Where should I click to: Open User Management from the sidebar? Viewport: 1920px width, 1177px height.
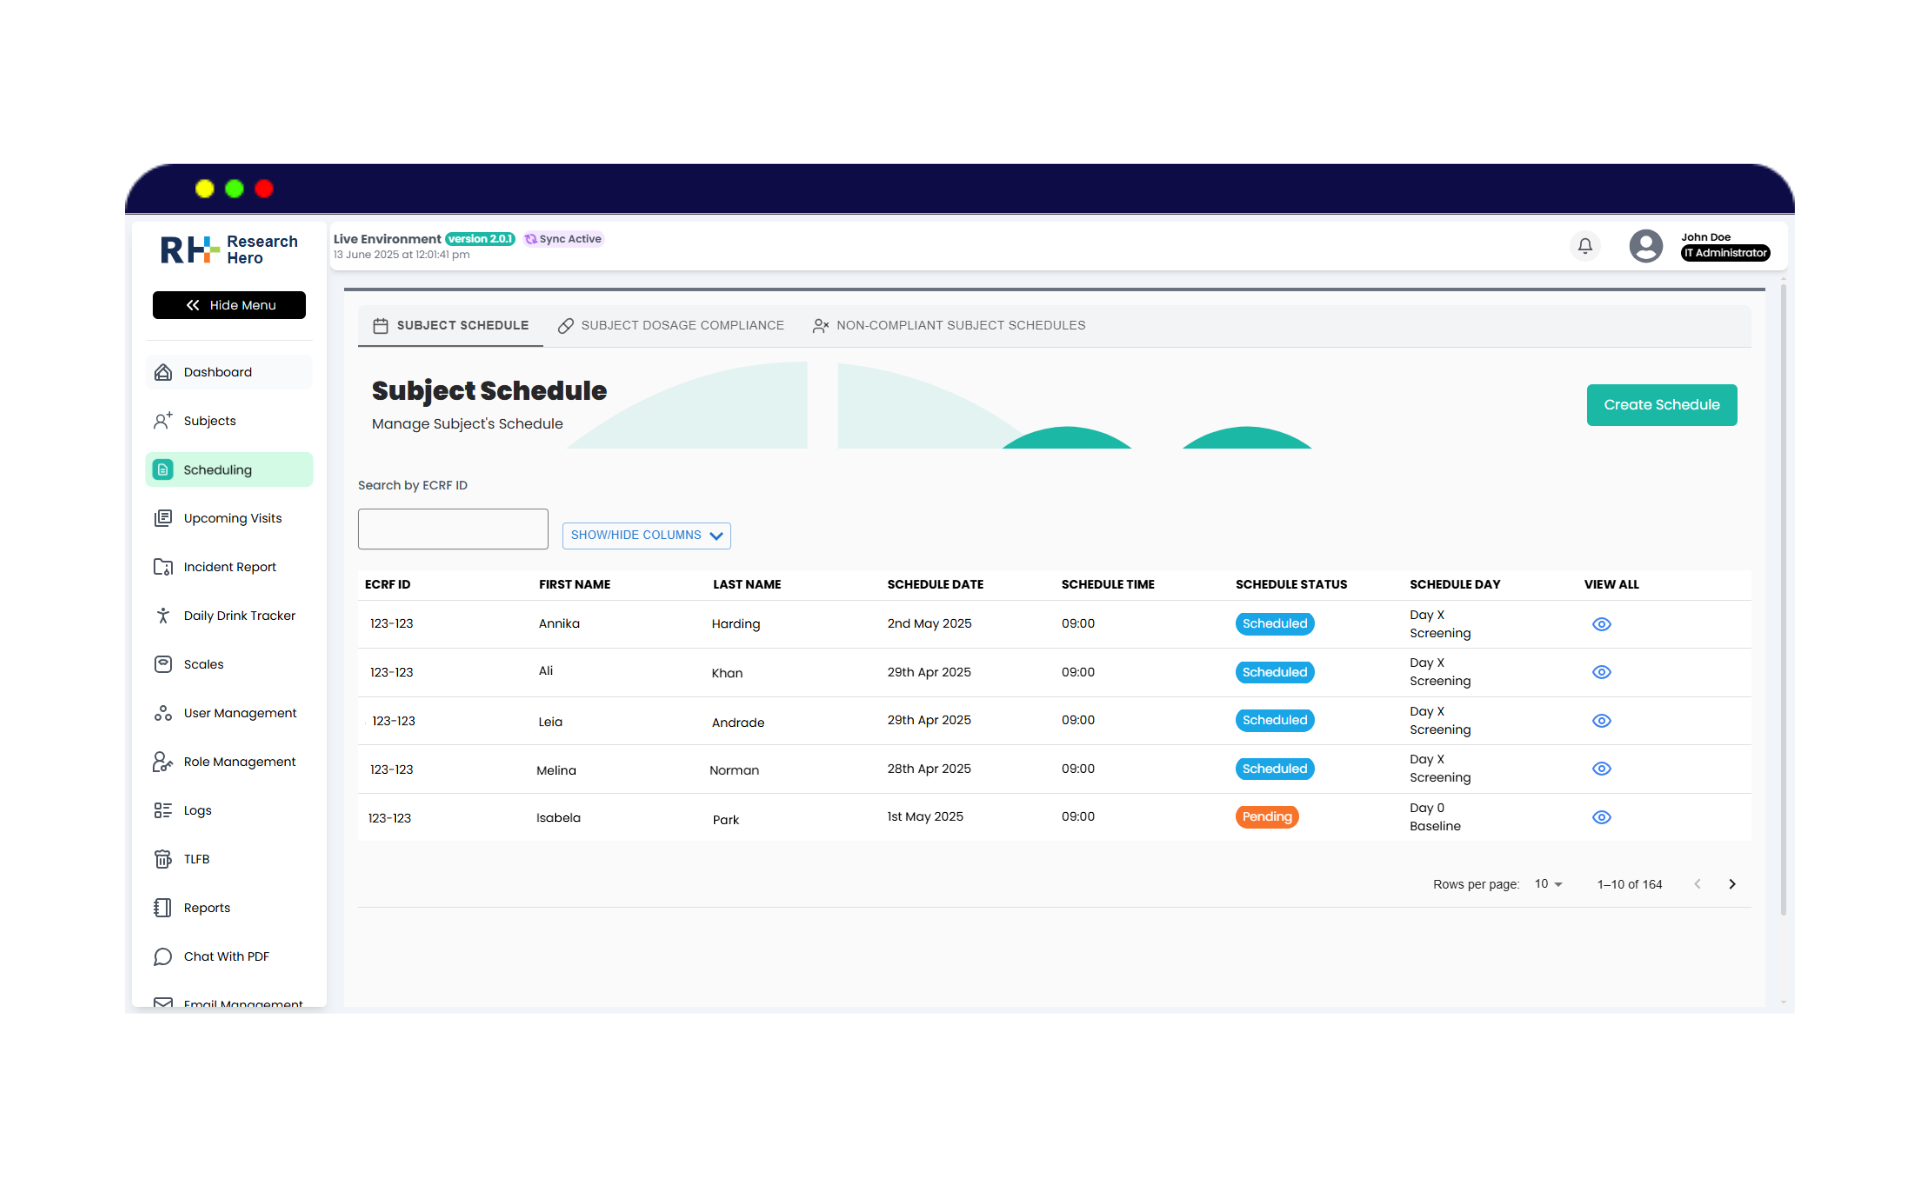click(x=229, y=713)
